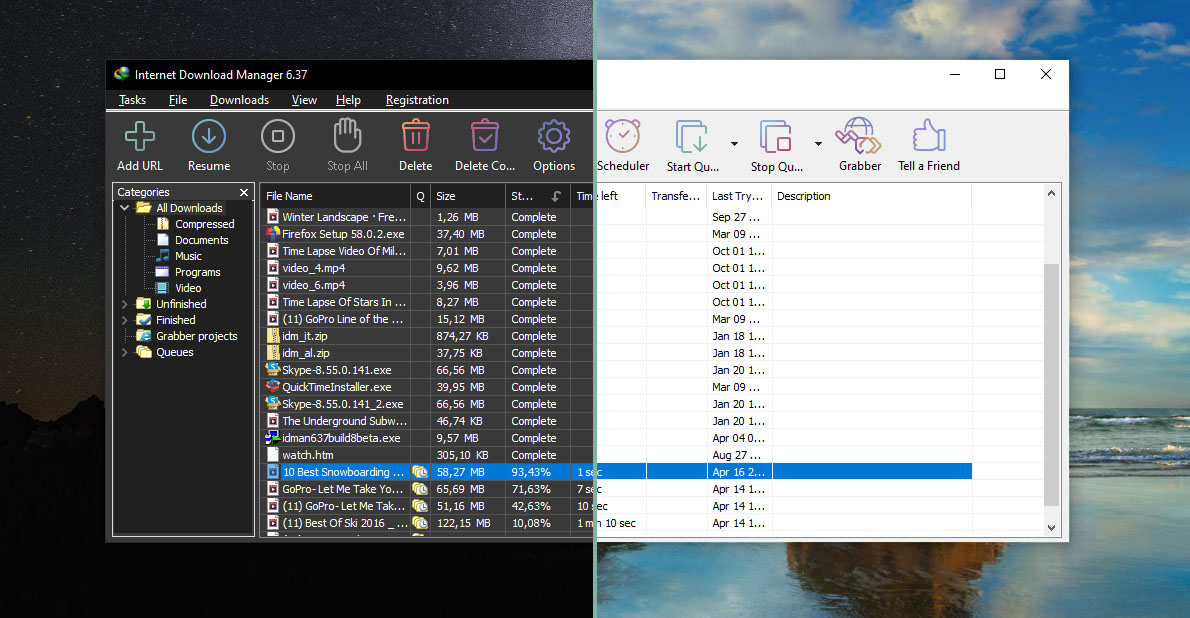The width and height of the screenshot is (1190, 618).
Task: Open the Registration menu
Action: pyautogui.click(x=417, y=100)
